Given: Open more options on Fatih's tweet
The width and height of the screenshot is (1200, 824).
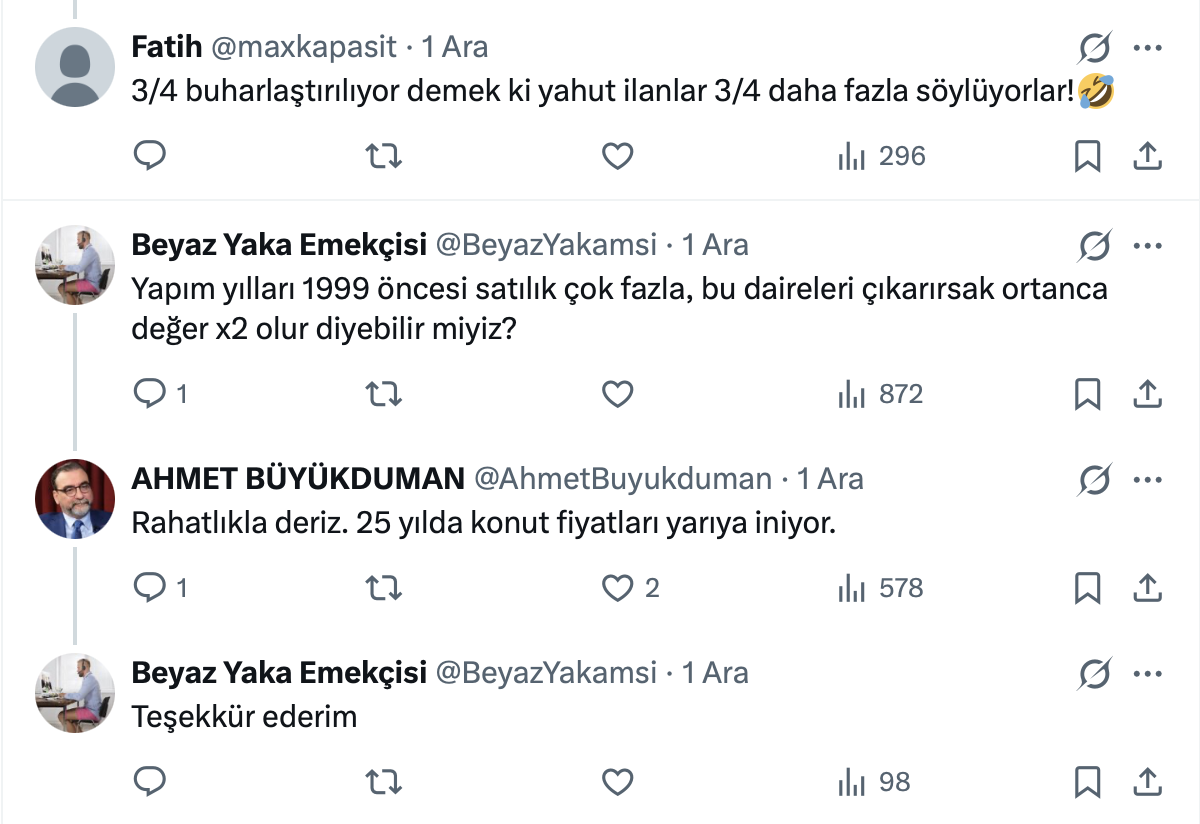Looking at the screenshot, I should (1147, 48).
